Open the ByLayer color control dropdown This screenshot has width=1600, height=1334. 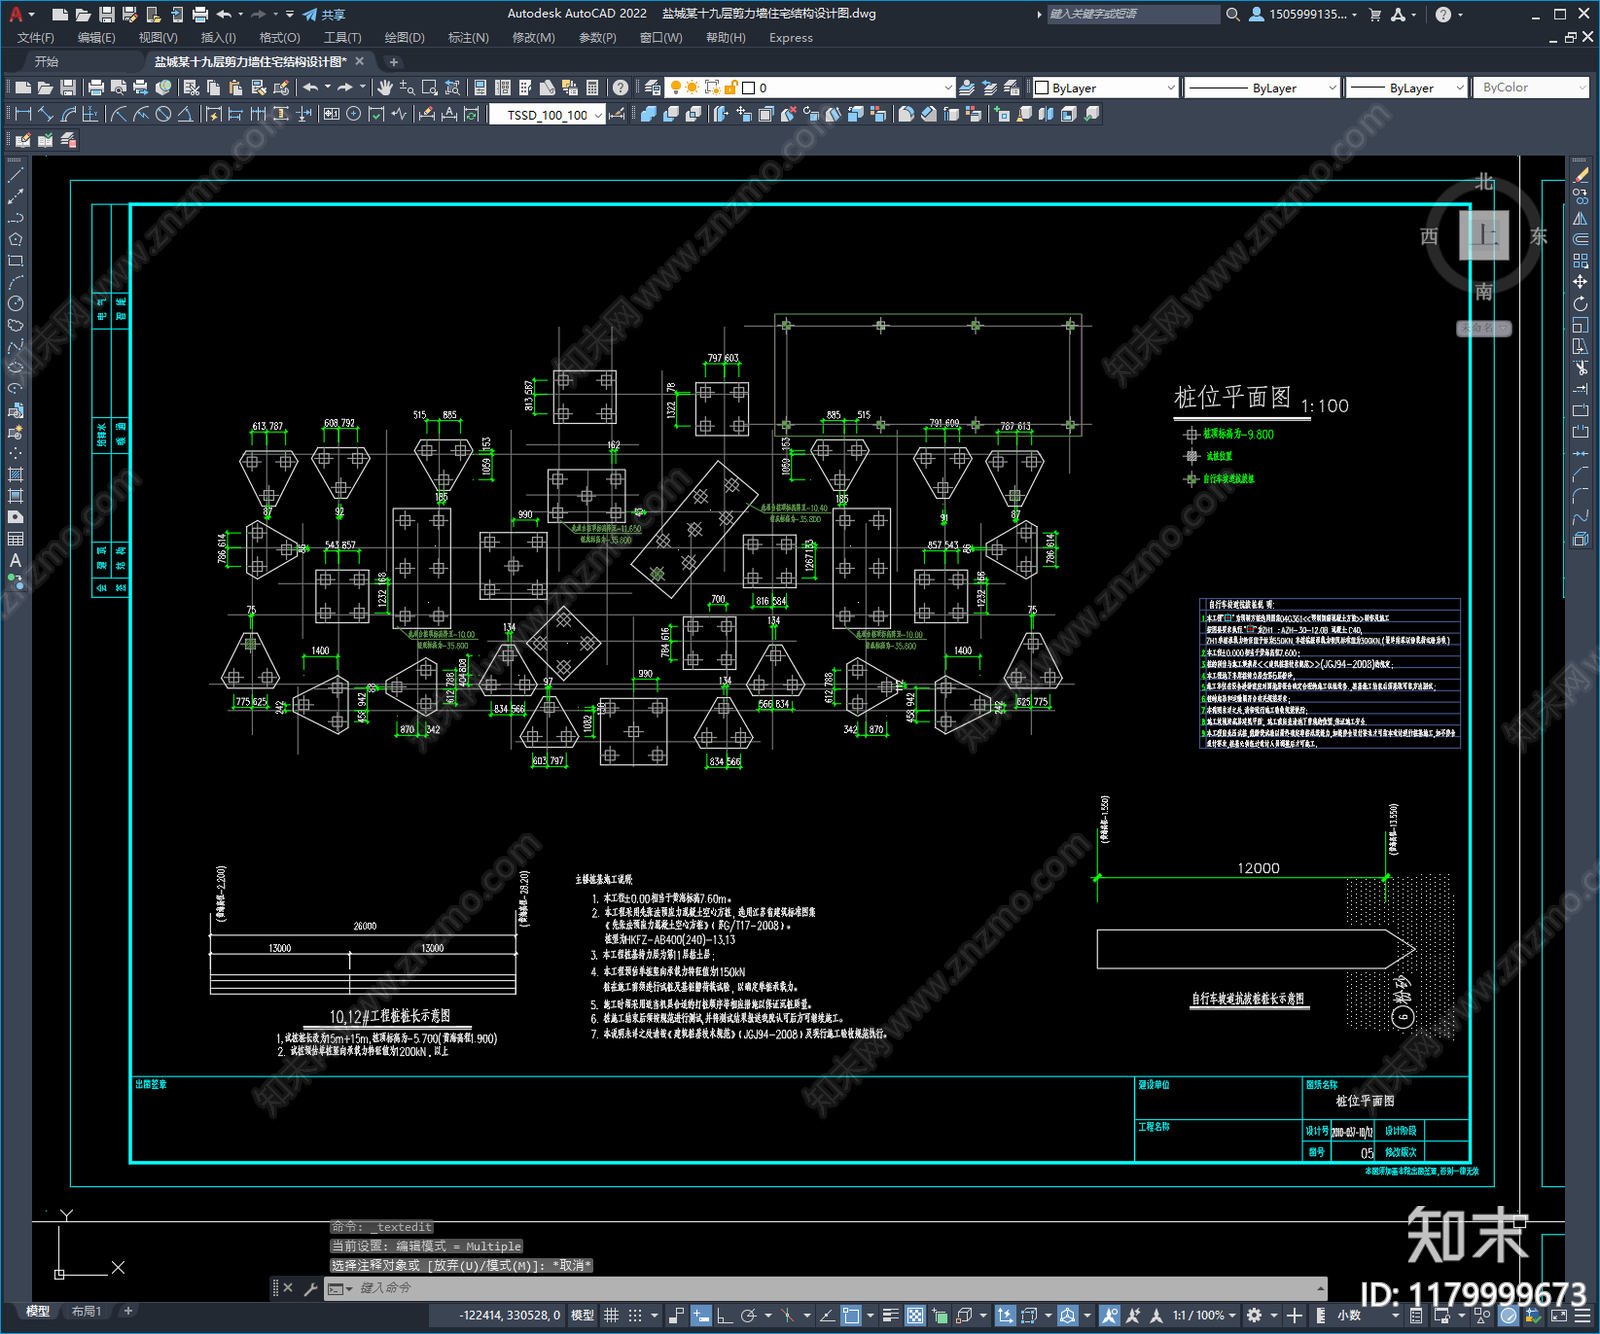pos(1105,88)
